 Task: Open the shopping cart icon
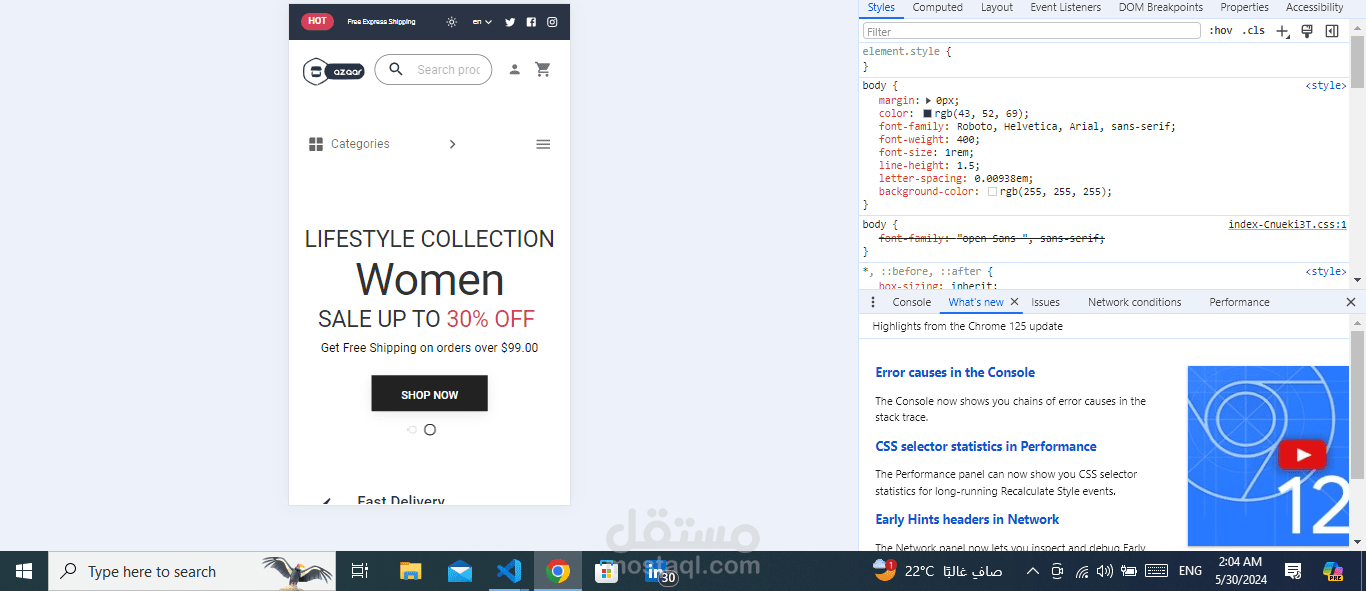coord(543,69)
